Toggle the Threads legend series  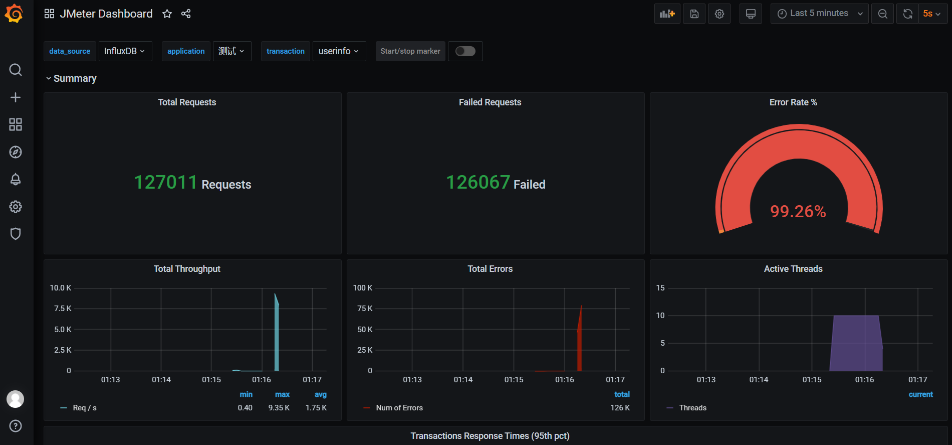pyautogui.click(x=693, y=407)
